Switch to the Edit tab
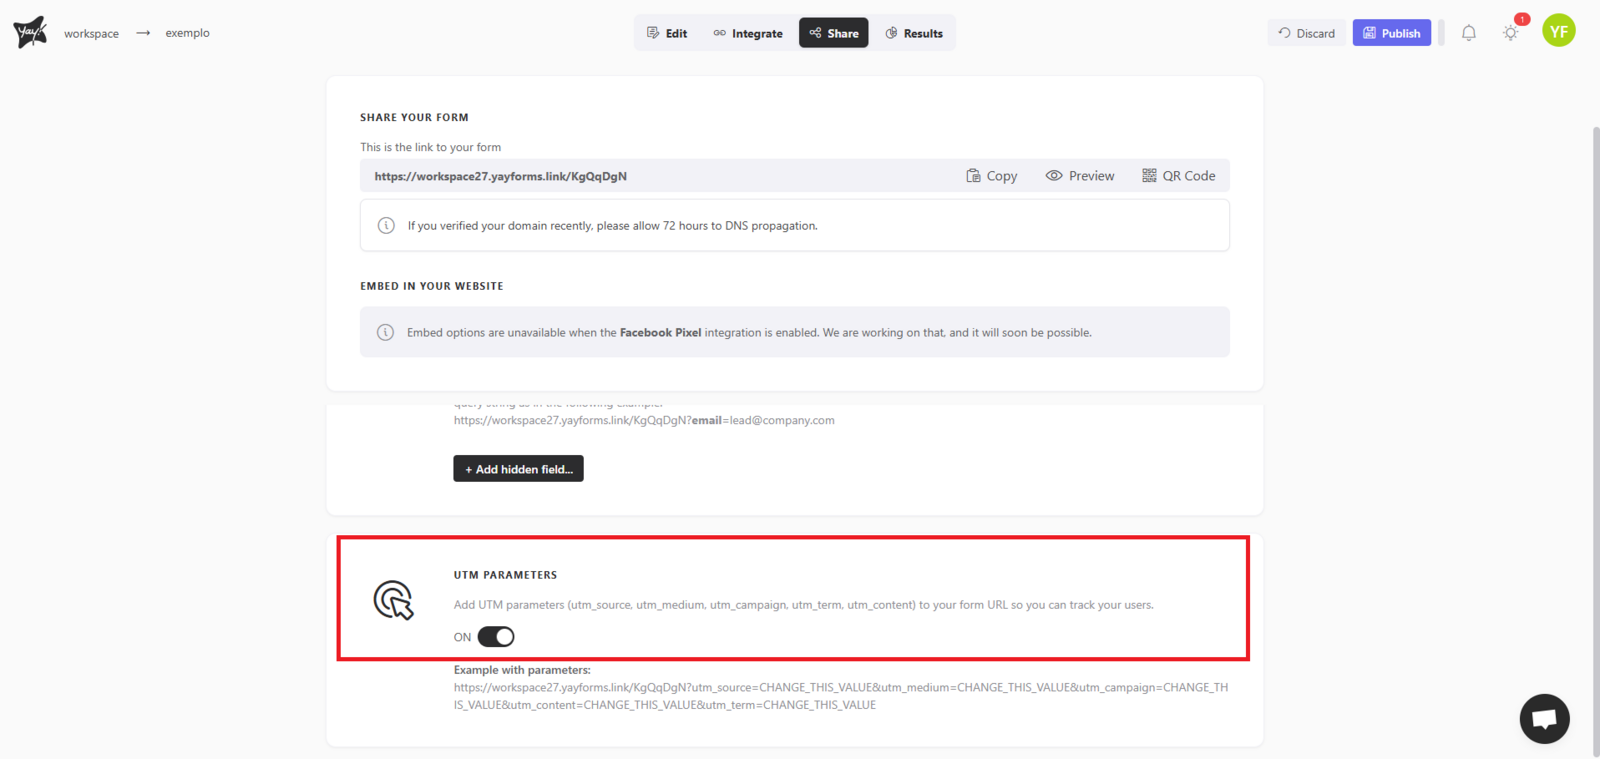Image resolution: width=1600 pixels, height=759 pixels. [x=667, y=33]
